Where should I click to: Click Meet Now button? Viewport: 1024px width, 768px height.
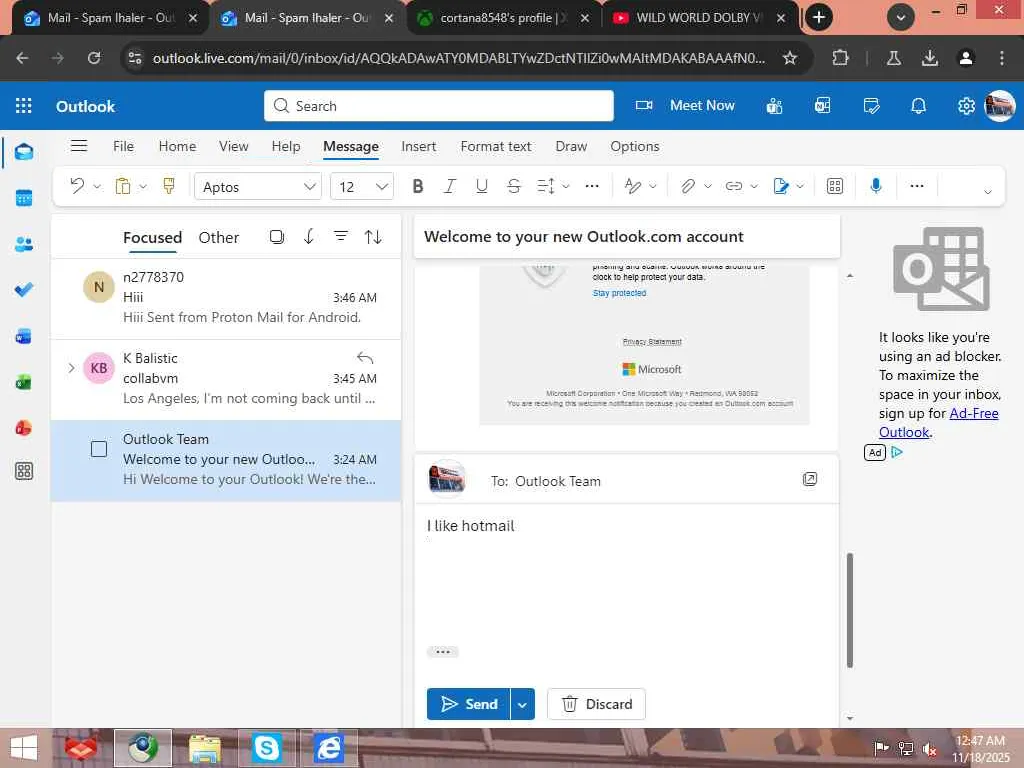point(685,105)
